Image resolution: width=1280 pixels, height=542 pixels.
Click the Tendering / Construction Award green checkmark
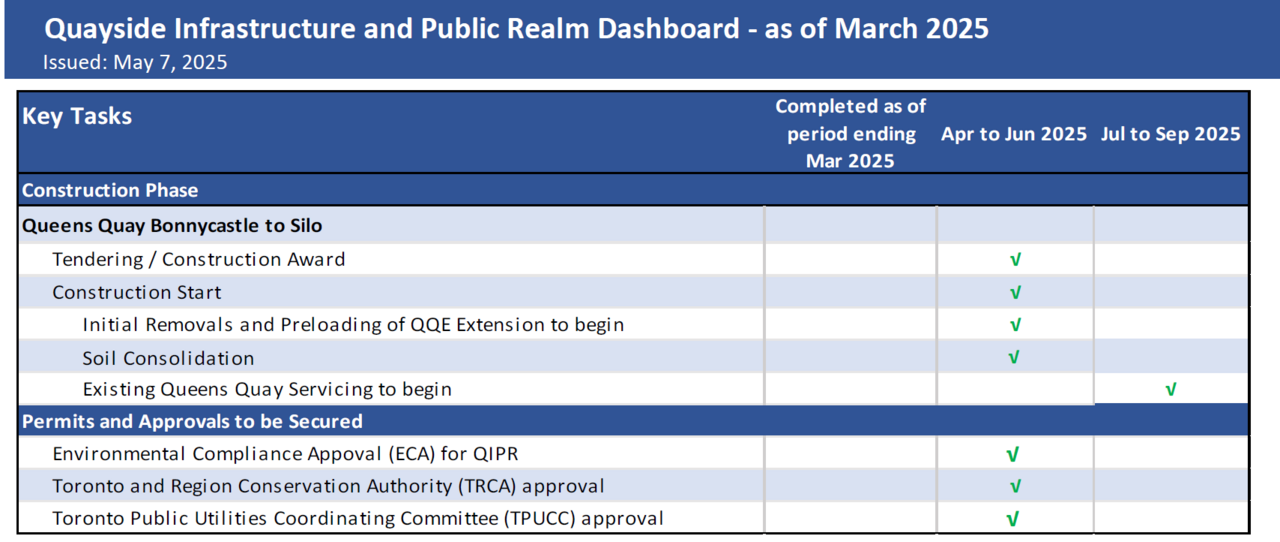click(x=1015, y=260)
